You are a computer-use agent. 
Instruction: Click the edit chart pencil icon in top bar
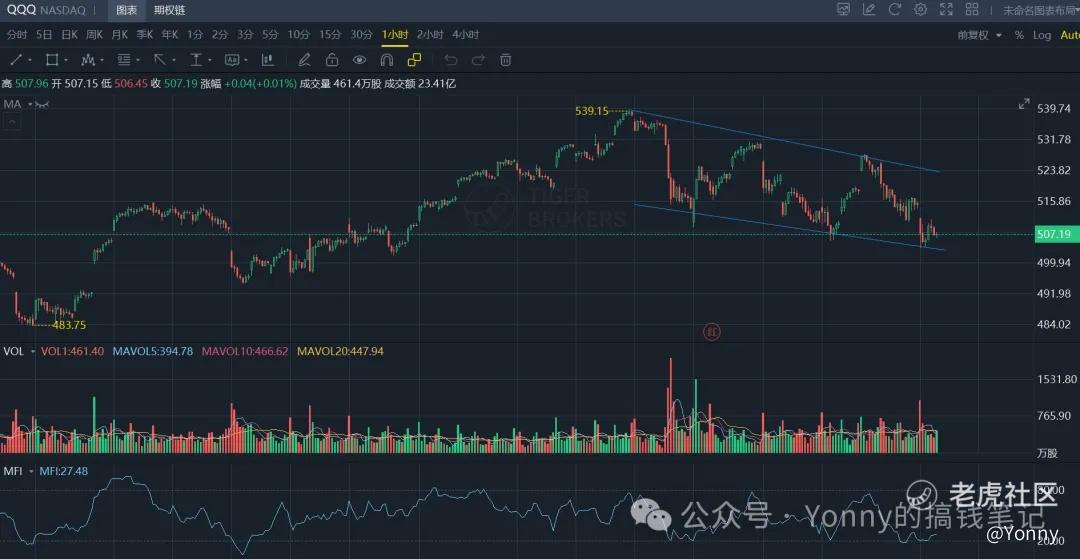(x=869, y=9)
